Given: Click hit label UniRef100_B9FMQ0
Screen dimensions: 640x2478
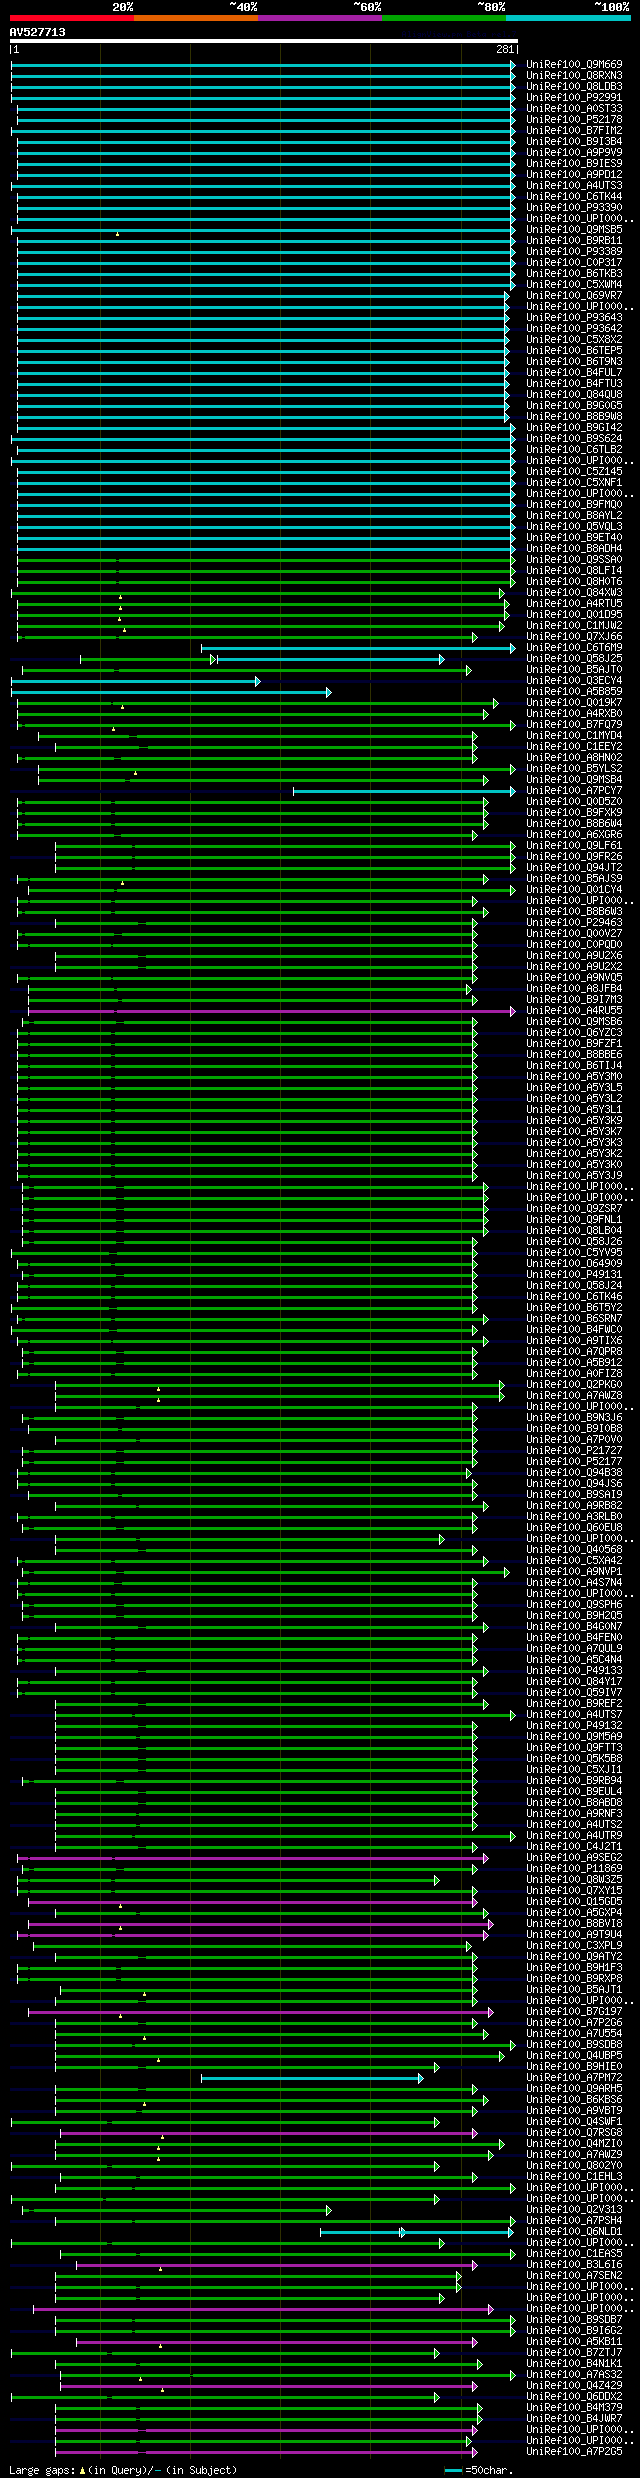Looking at the screenshot, I should 574,505.
